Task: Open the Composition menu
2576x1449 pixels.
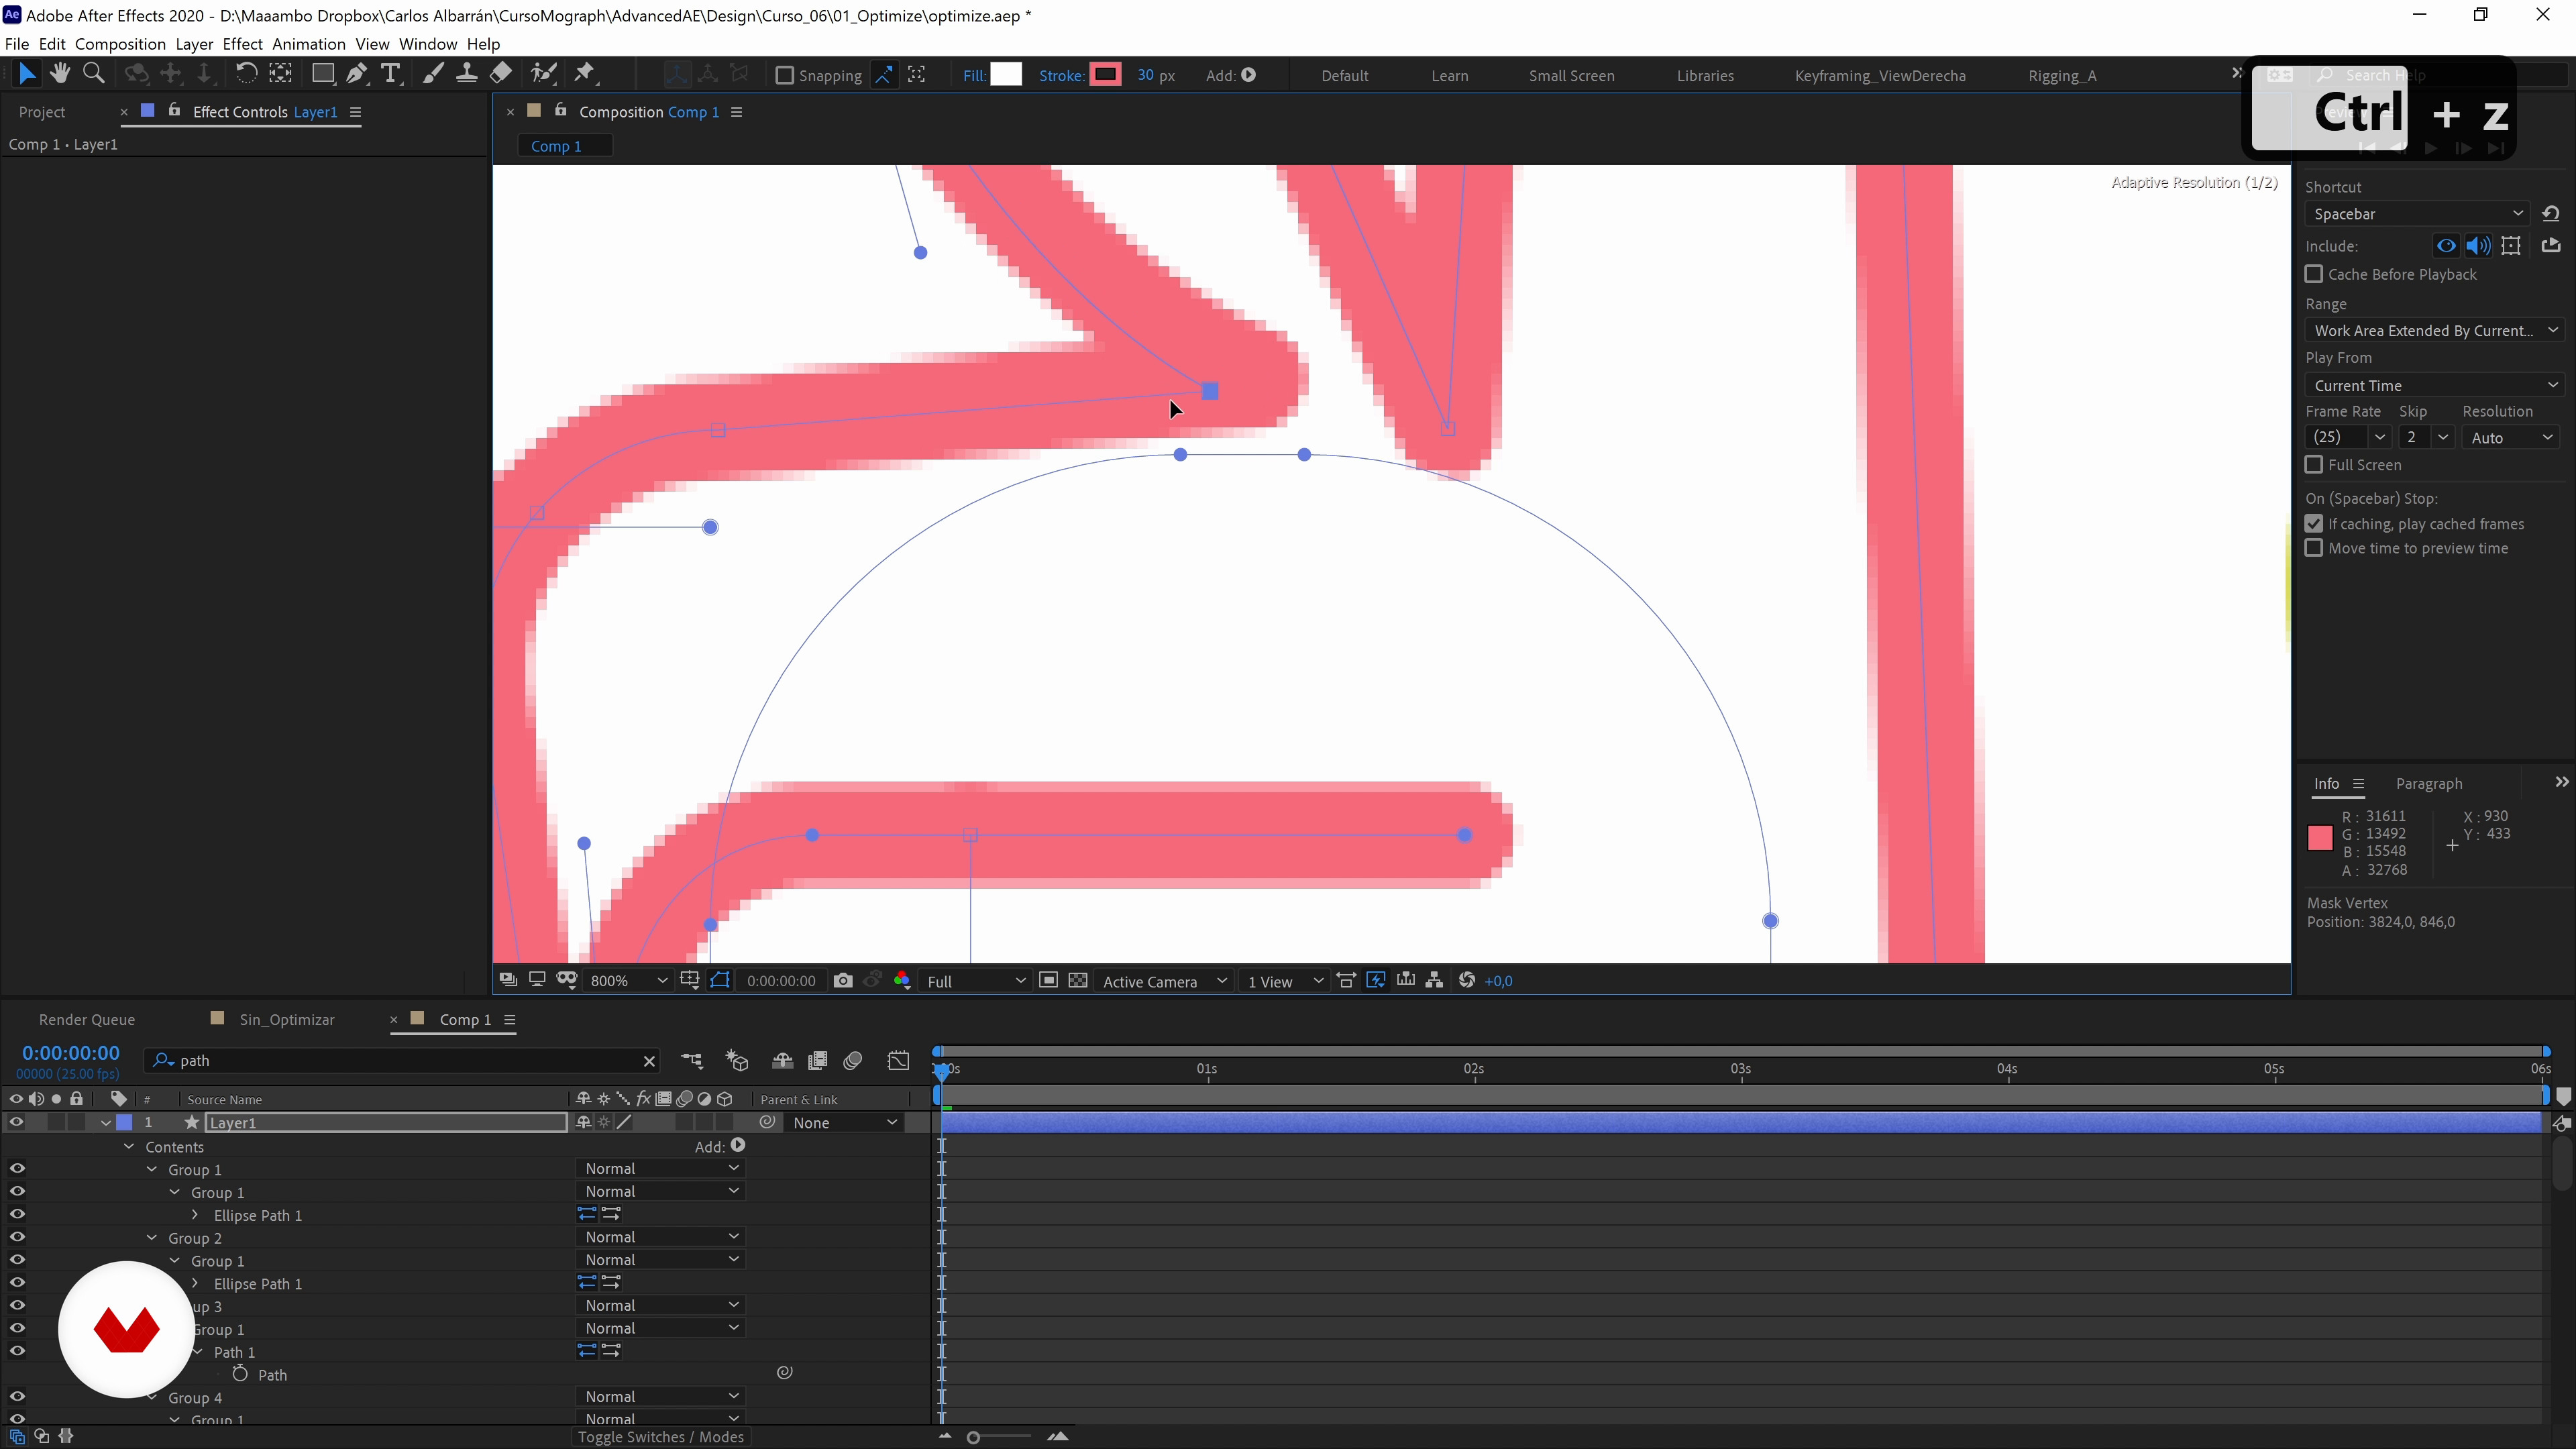Action: [x=120, y=44]
